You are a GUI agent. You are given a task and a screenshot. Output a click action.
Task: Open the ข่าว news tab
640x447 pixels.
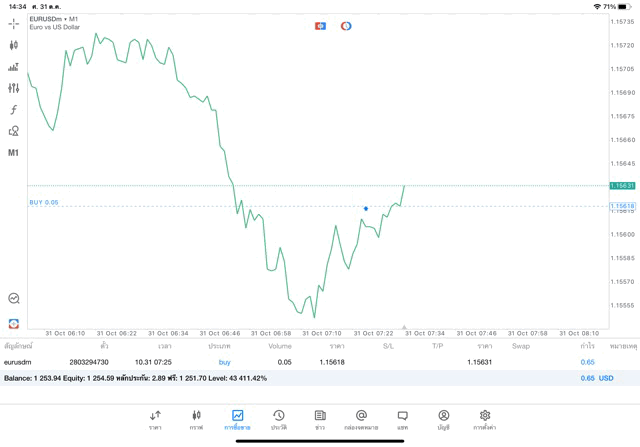(x=320, y=420)
